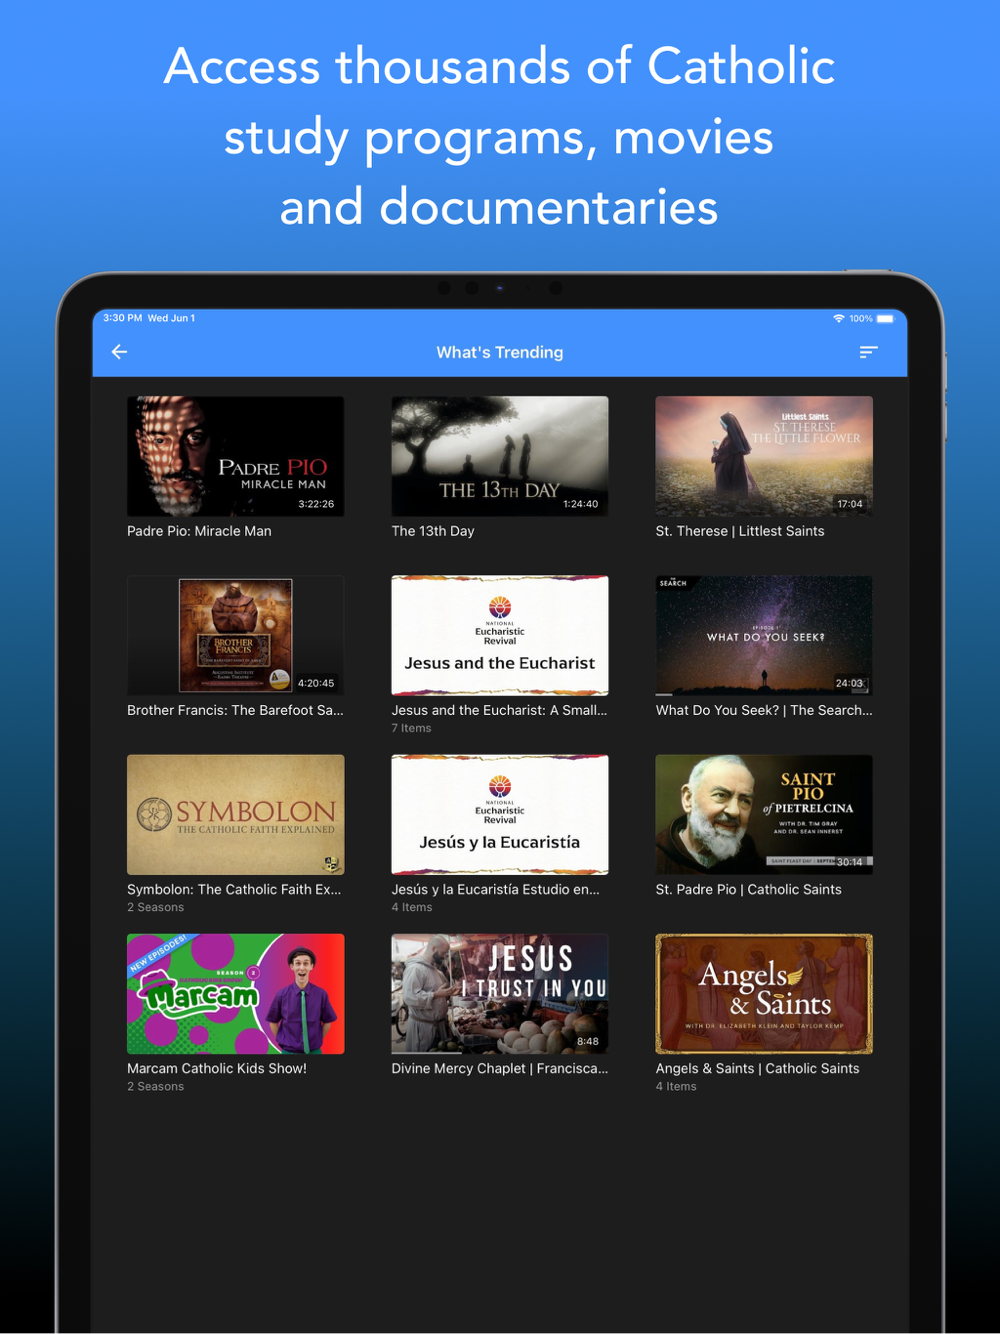The width and height of the screenshot is (1000, 1334).
Task: Select the title 'The 13th Day'
Action: click(x=433, y=531)
